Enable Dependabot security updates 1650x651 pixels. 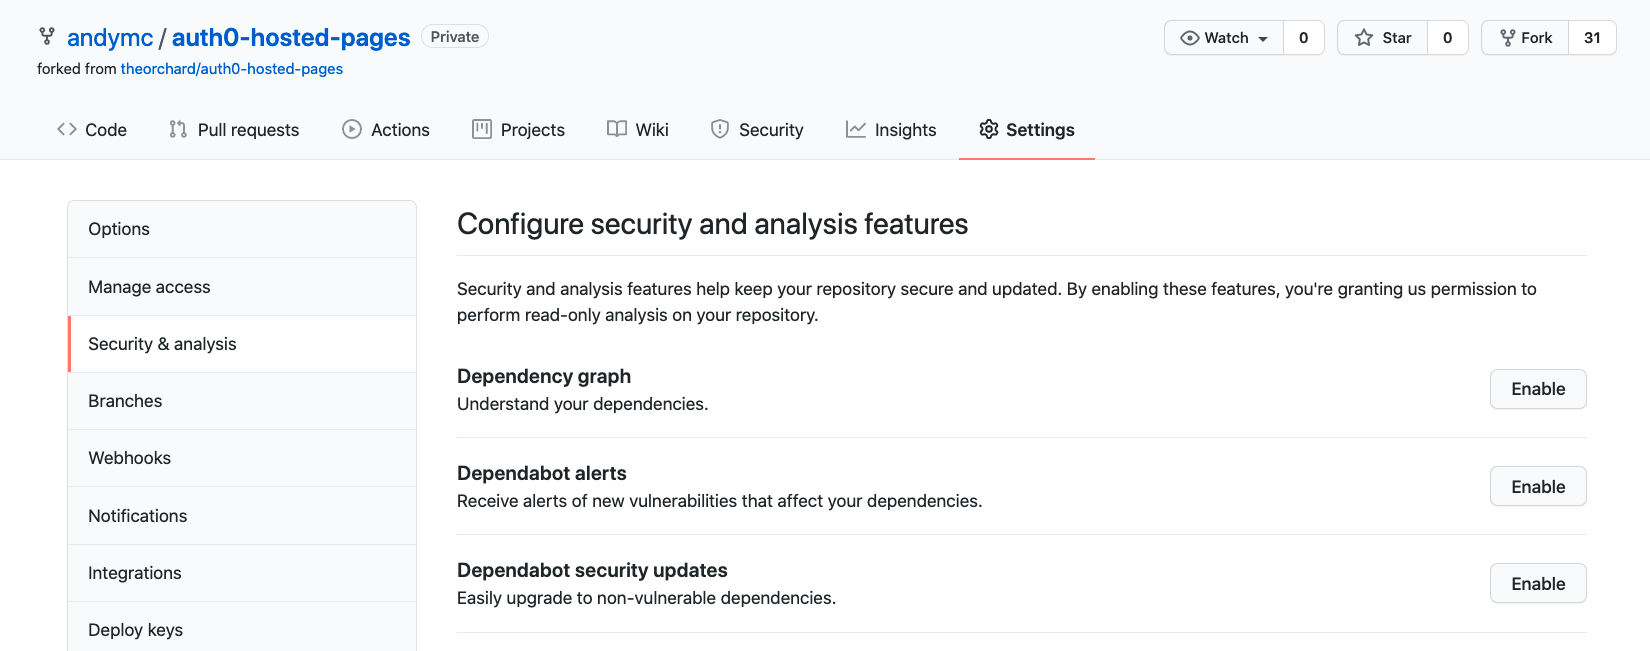coord(1538,584)
